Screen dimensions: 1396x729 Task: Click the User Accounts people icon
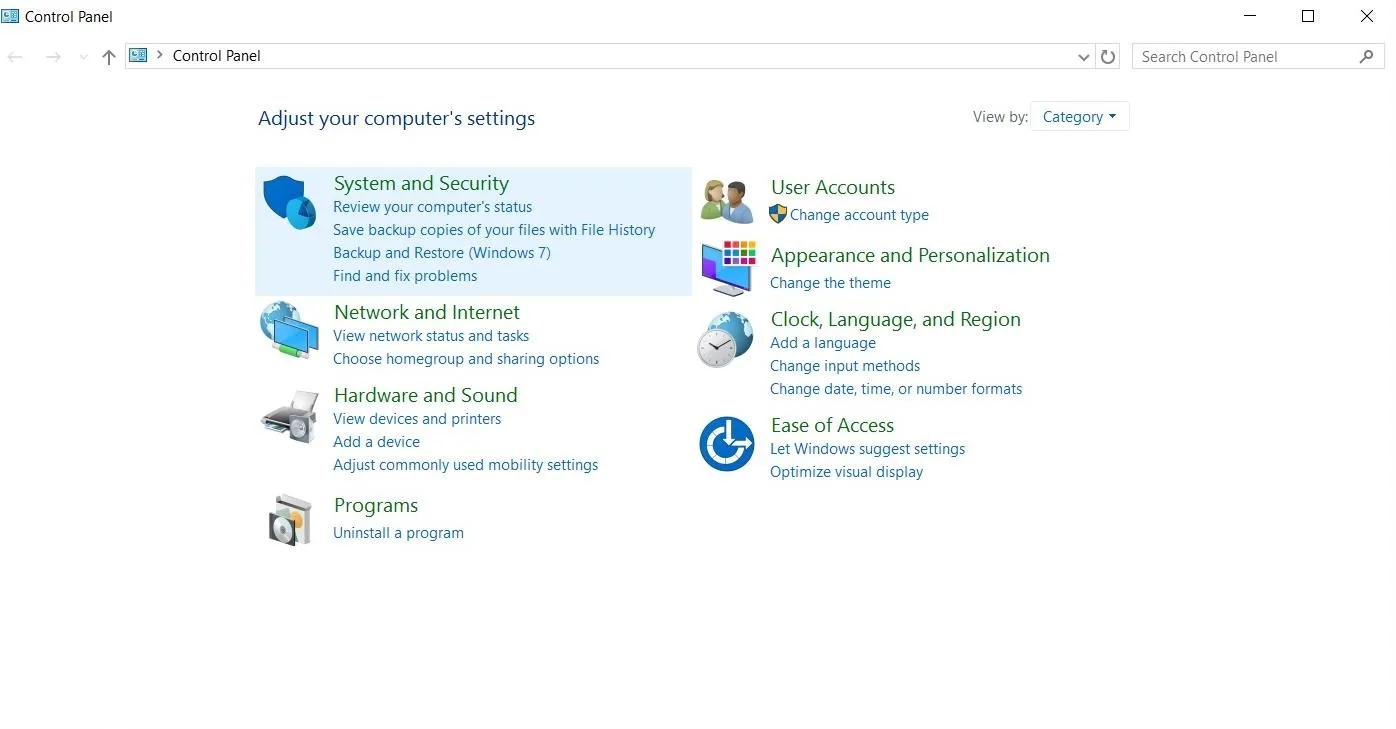[x=727, y=202]
